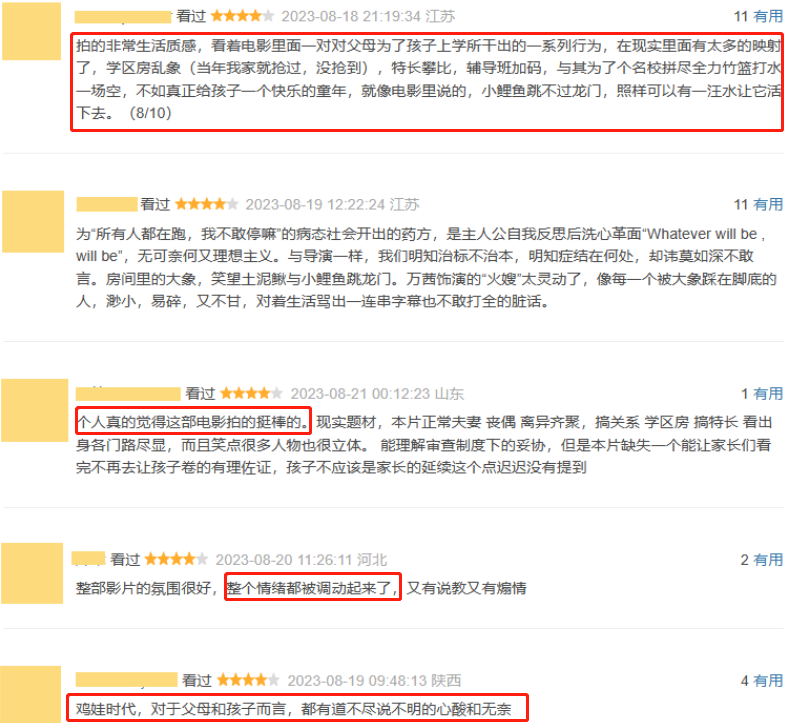The image size is (785, 723).
Task: Open avatar of the first reviewer
Action: pyautogui.click(x=32, y=31)
